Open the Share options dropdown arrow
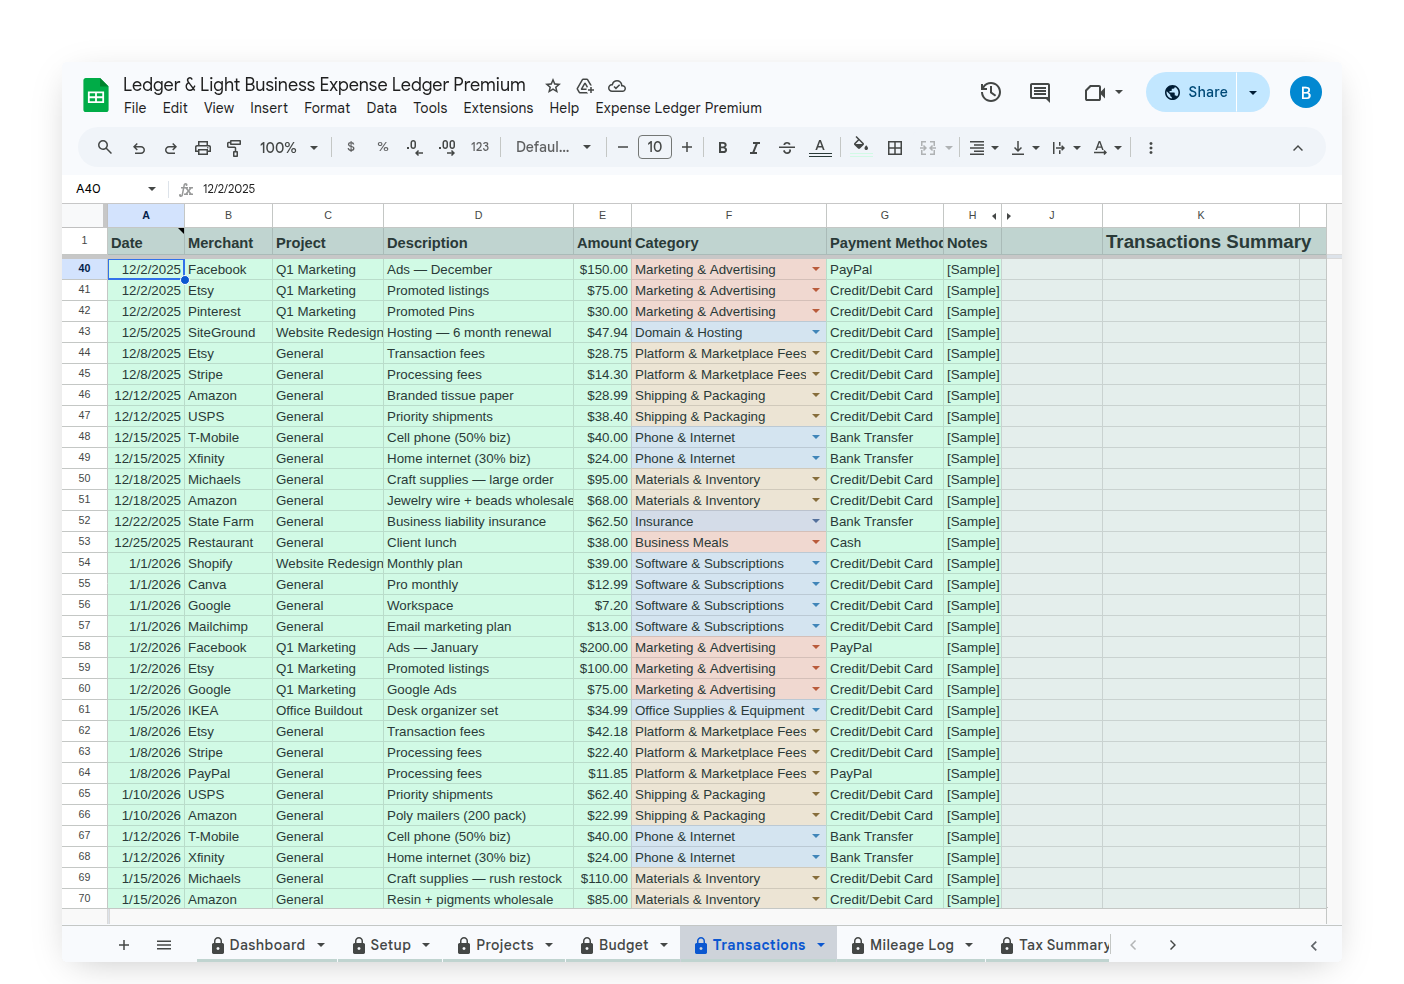The width and height of the screenshot is (1404, 984). (x=1253, y=92)
